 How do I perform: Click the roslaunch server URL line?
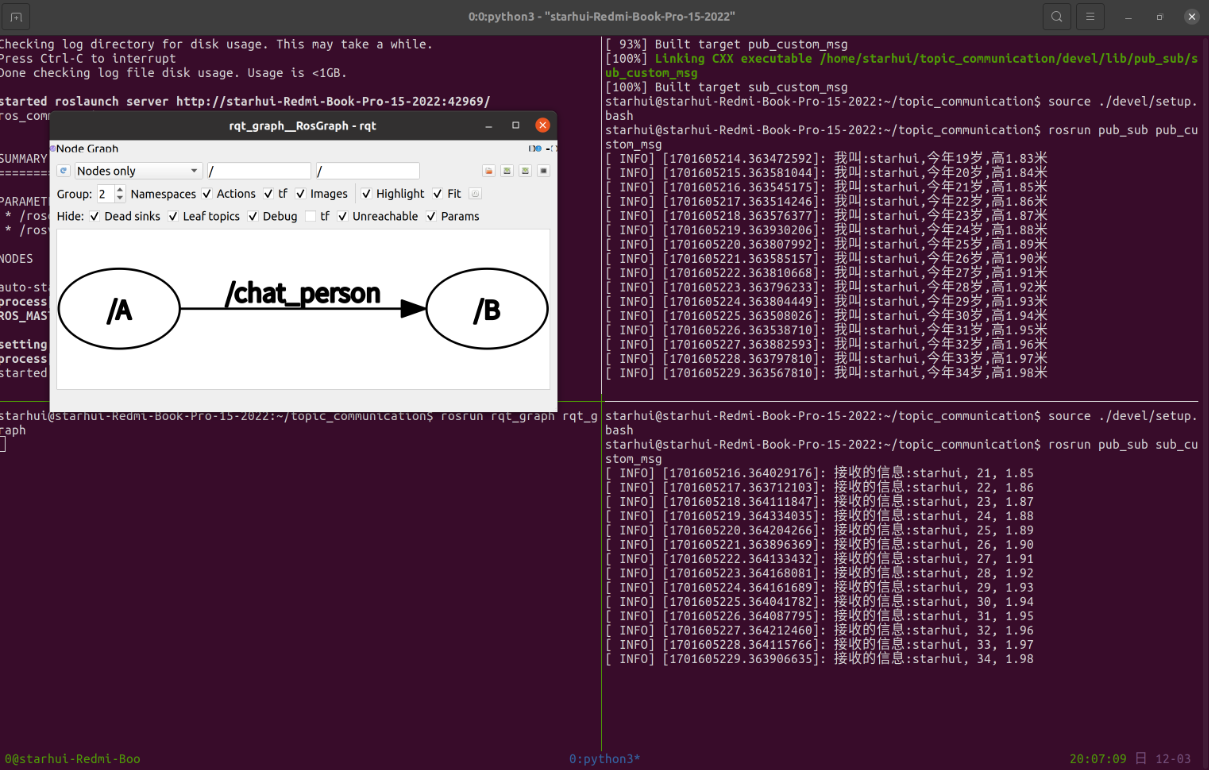[x=245, y=102]
